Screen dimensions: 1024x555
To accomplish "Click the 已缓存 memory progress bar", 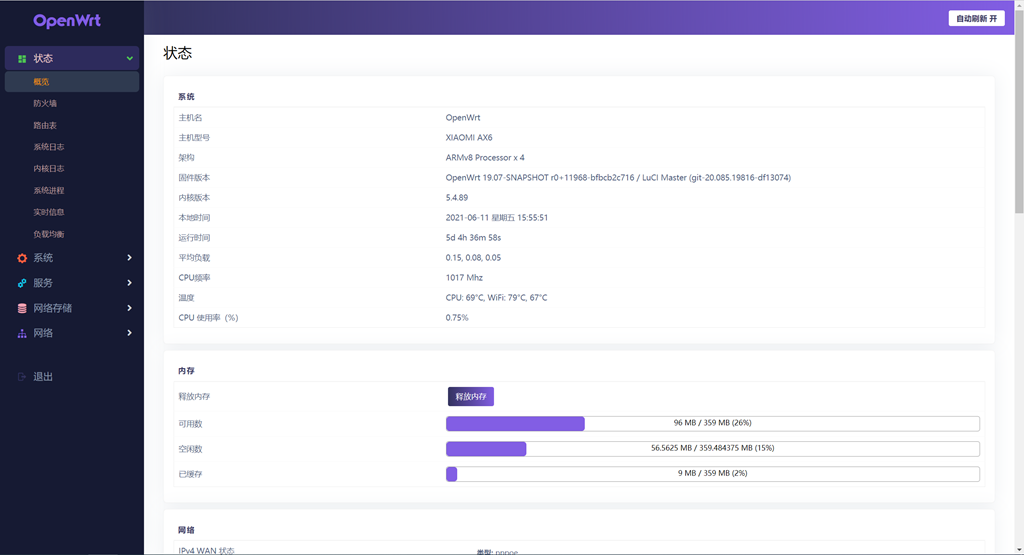I will coord(712,473).
